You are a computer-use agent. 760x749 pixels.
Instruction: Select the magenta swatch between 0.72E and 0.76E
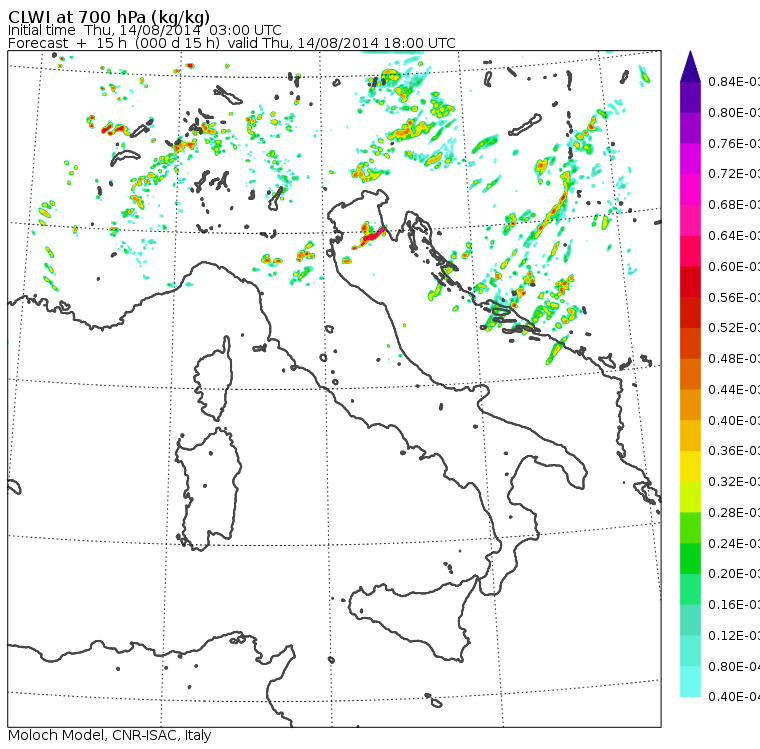690,159
